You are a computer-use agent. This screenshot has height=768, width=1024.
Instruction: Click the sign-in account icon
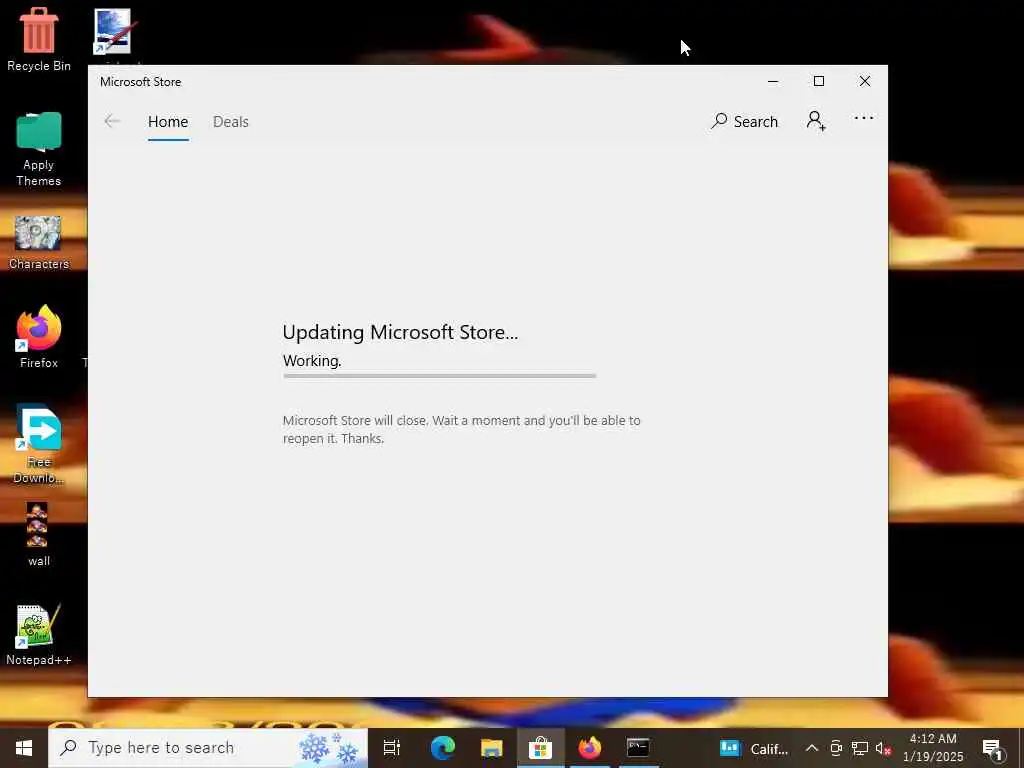[816, 121]
